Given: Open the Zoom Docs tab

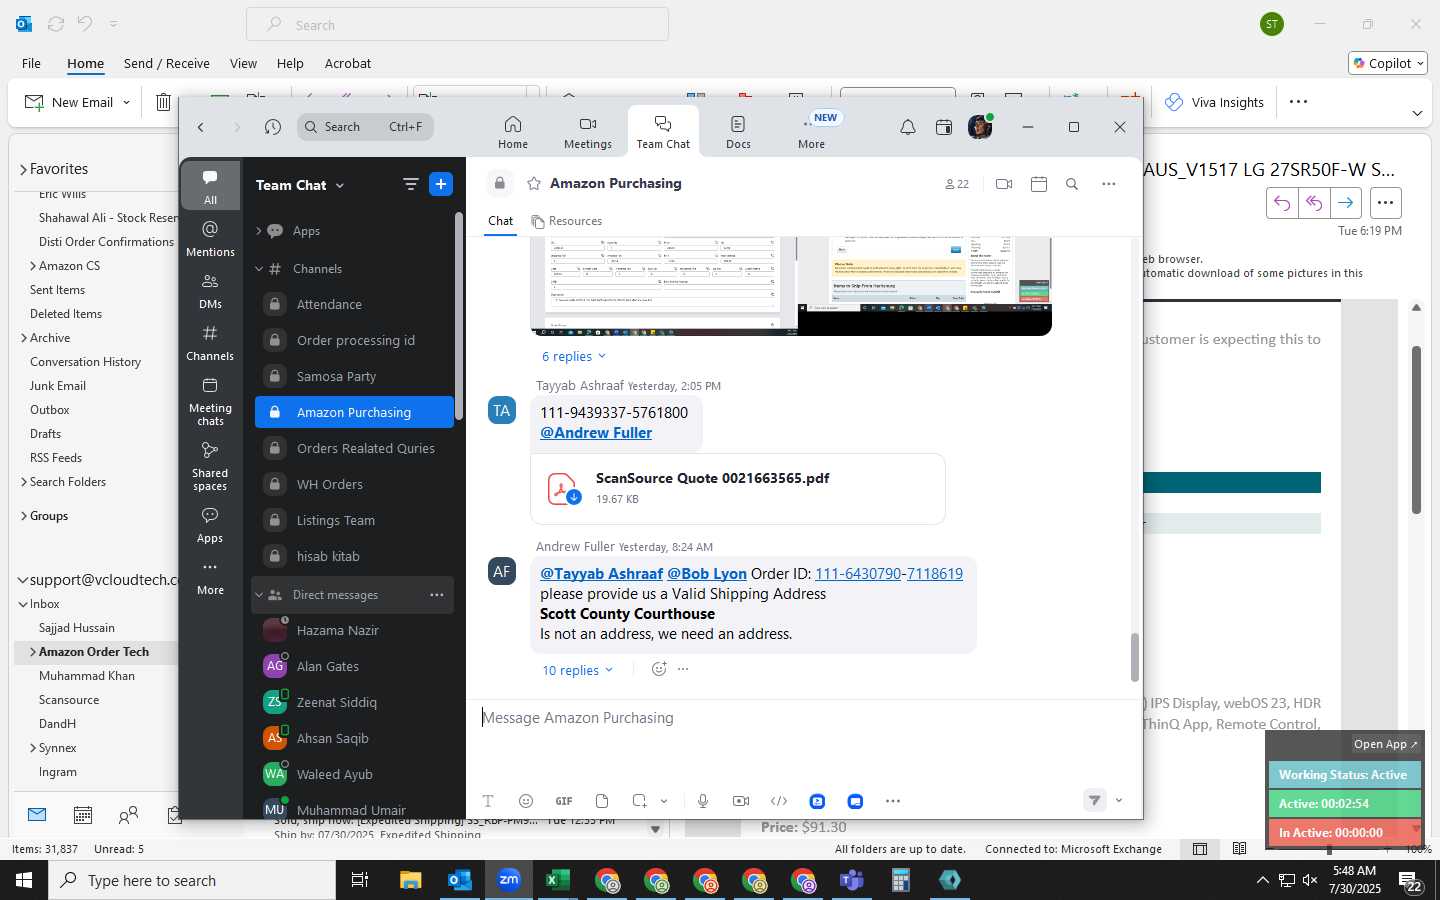Looking at the screenshot, I should pyautogui.click(x=738, y=132).
